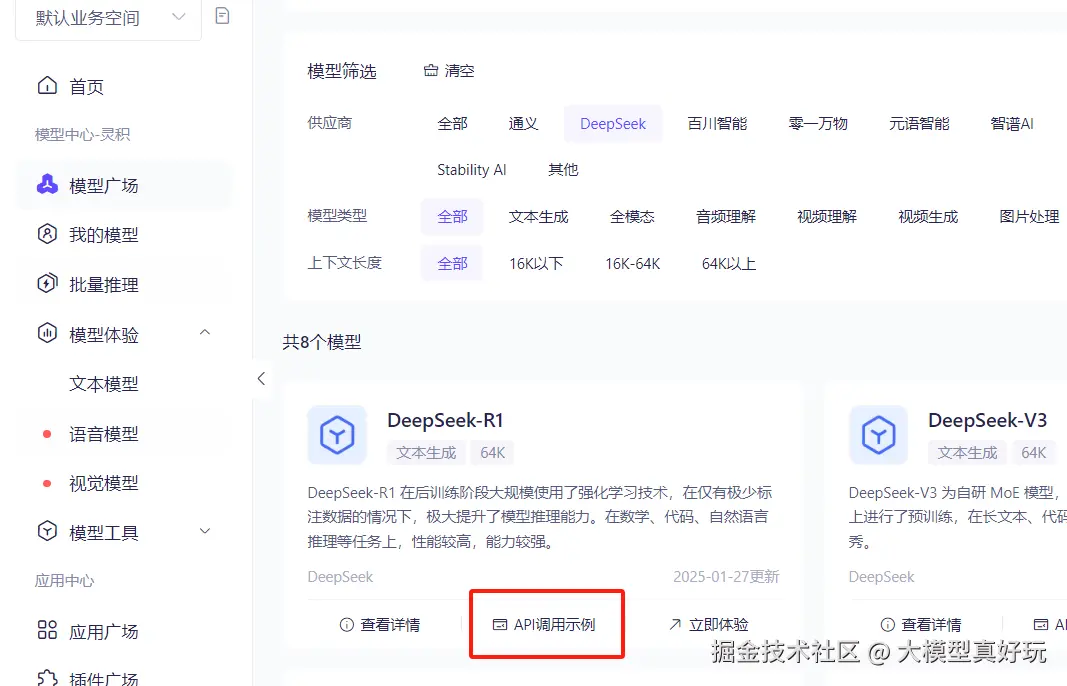Filter model type by 文本生成
Image resolution: width=1067 pixels, height=686 pixels.
(x=538, y=216)
